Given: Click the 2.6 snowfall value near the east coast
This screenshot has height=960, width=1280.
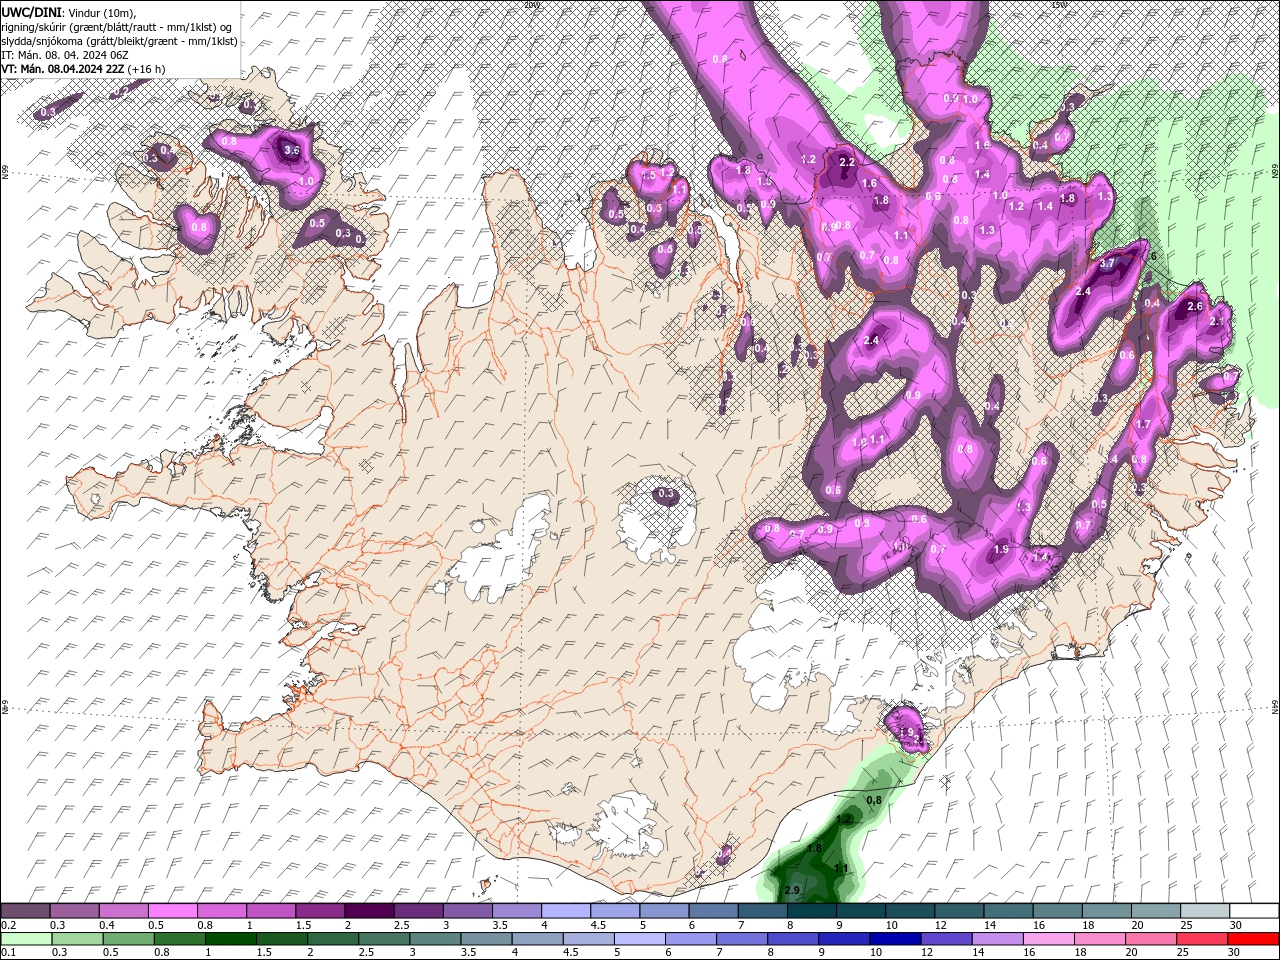Looking at the screenshot, I should [1194, 307].
